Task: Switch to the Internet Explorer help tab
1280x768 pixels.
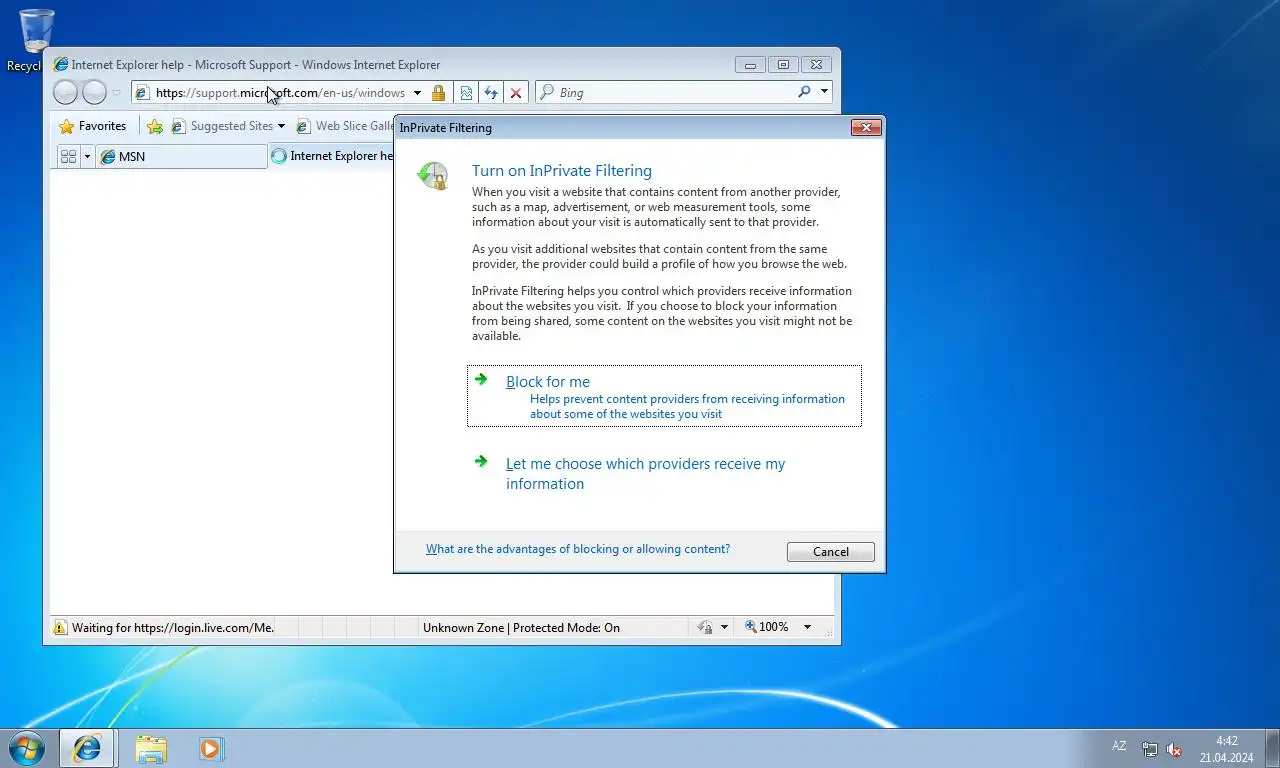Action: 331,156
